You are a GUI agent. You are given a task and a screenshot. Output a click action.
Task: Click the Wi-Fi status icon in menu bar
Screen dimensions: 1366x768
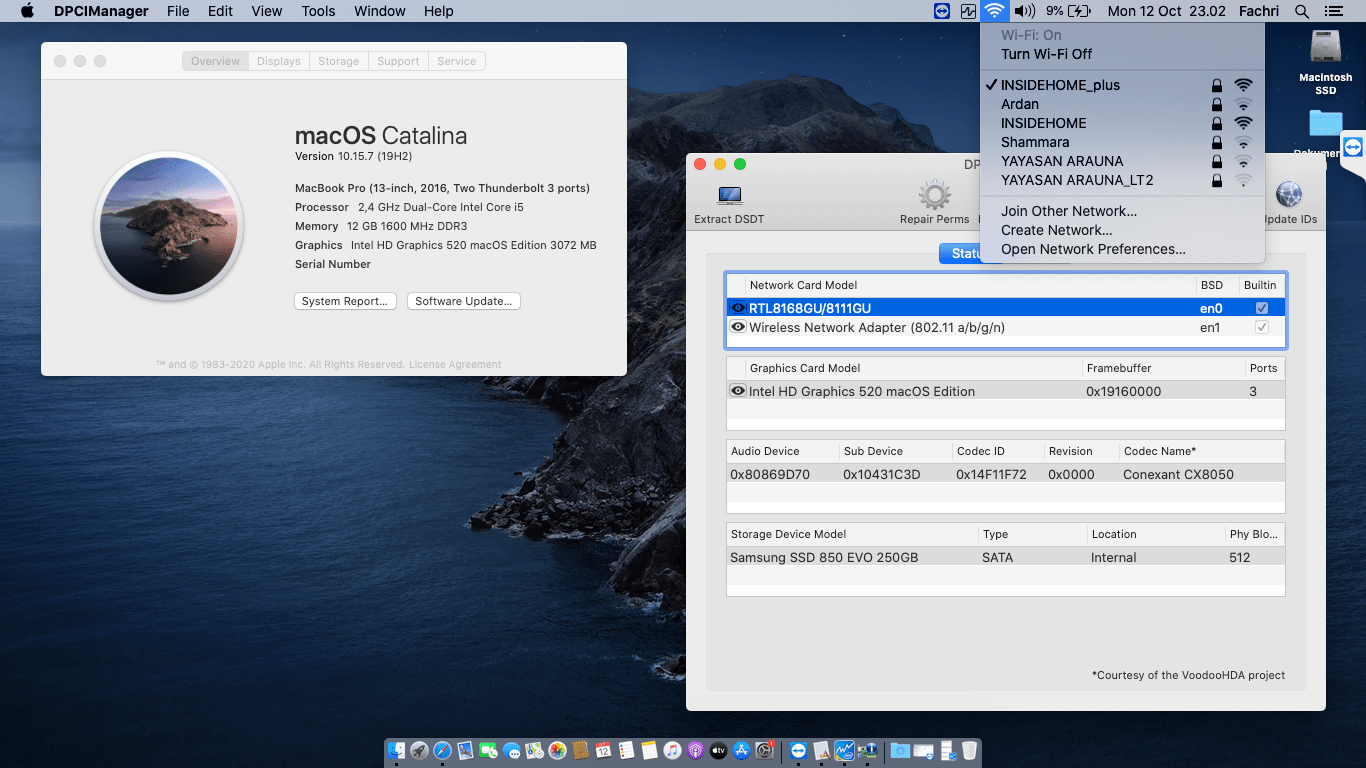993,11
